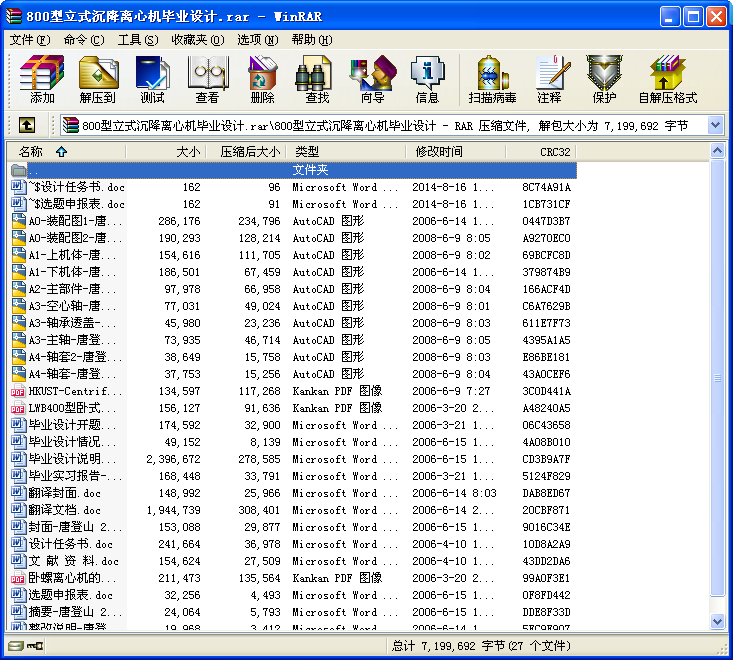
Task: Expand the archive path dropdown arrow
Action: 715,125
